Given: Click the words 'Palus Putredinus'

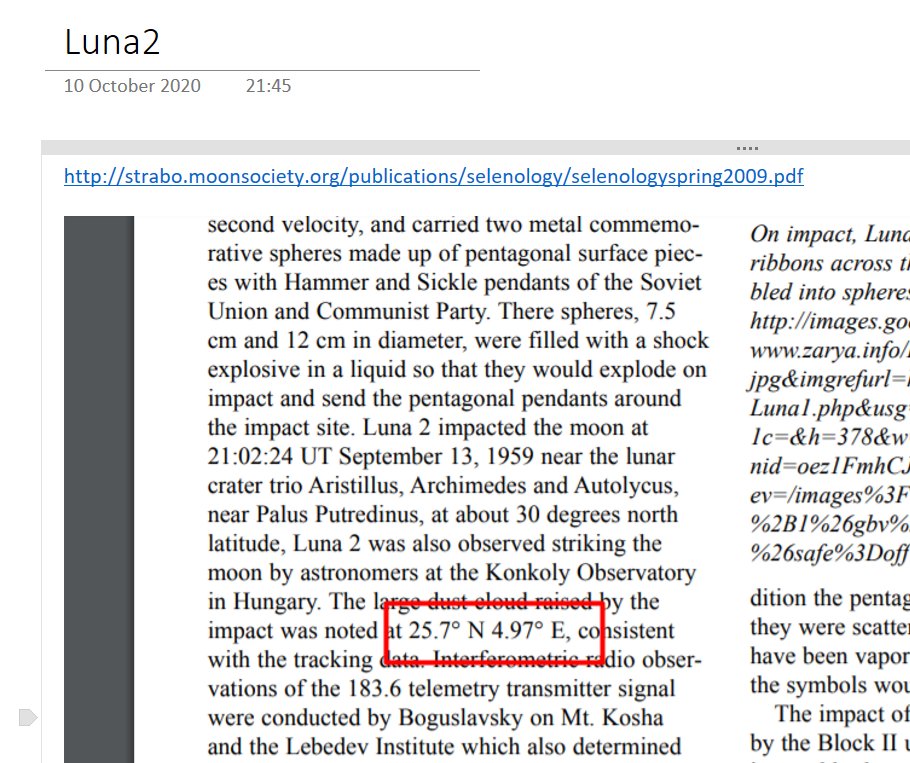Looking at the screenshot, I should click(x=339, y=515).
